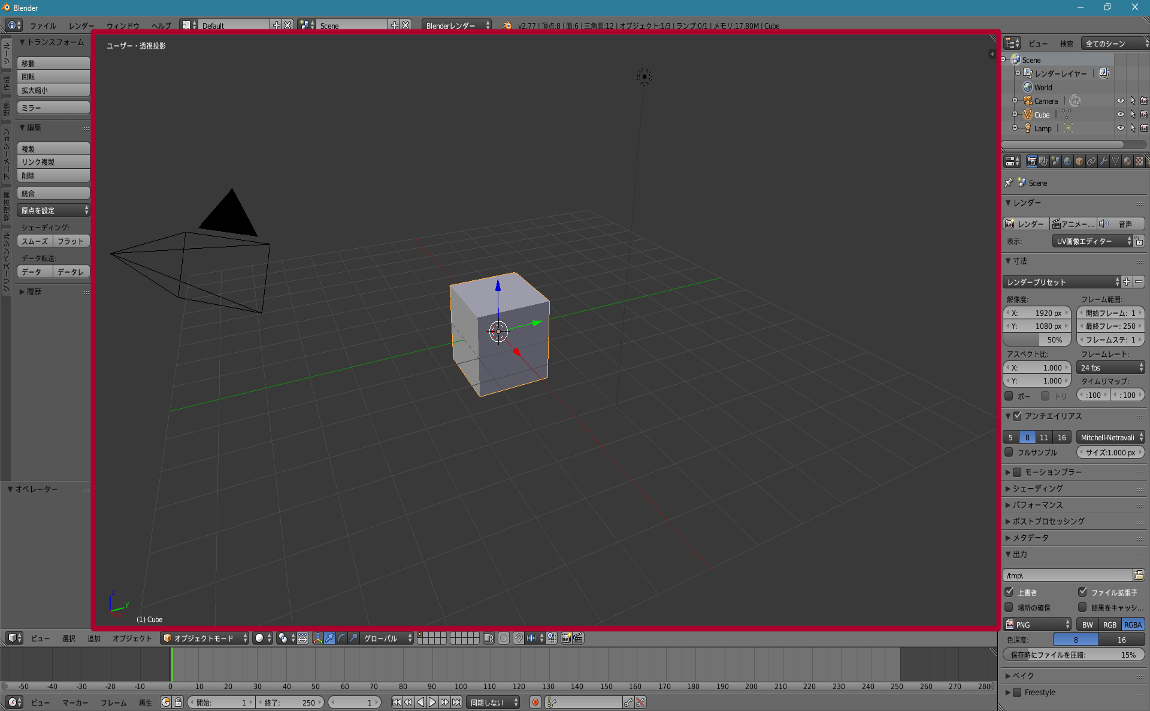Uncheck the 上書き overwrite checkbox
The image size is (1150, 711).
(1009, 592)
